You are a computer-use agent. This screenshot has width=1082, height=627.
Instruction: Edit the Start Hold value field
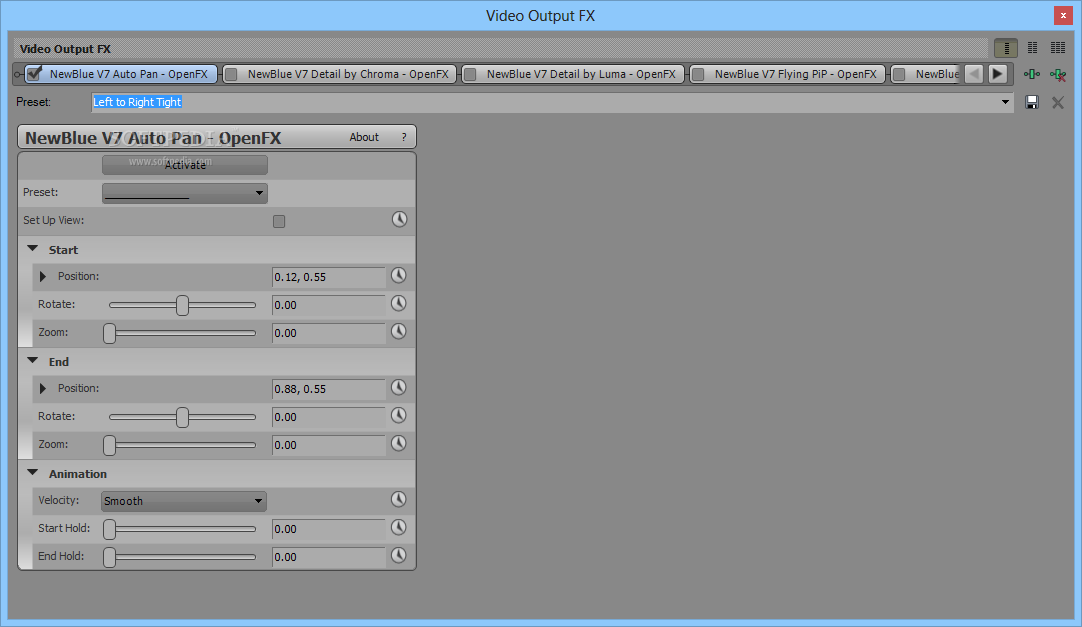(328, 529)
